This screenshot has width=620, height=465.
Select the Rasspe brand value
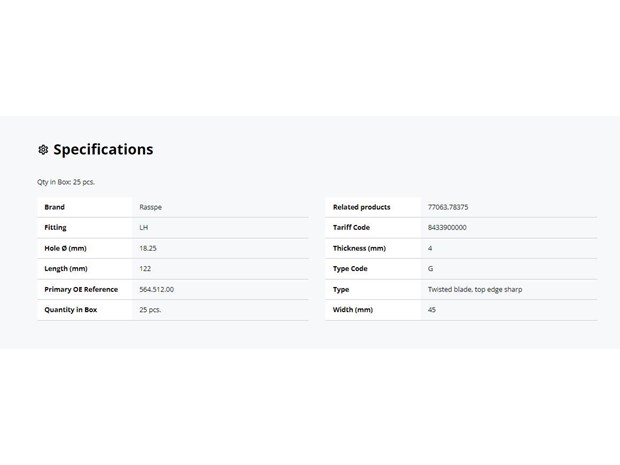pyautogui.click(x=150, y=207)
